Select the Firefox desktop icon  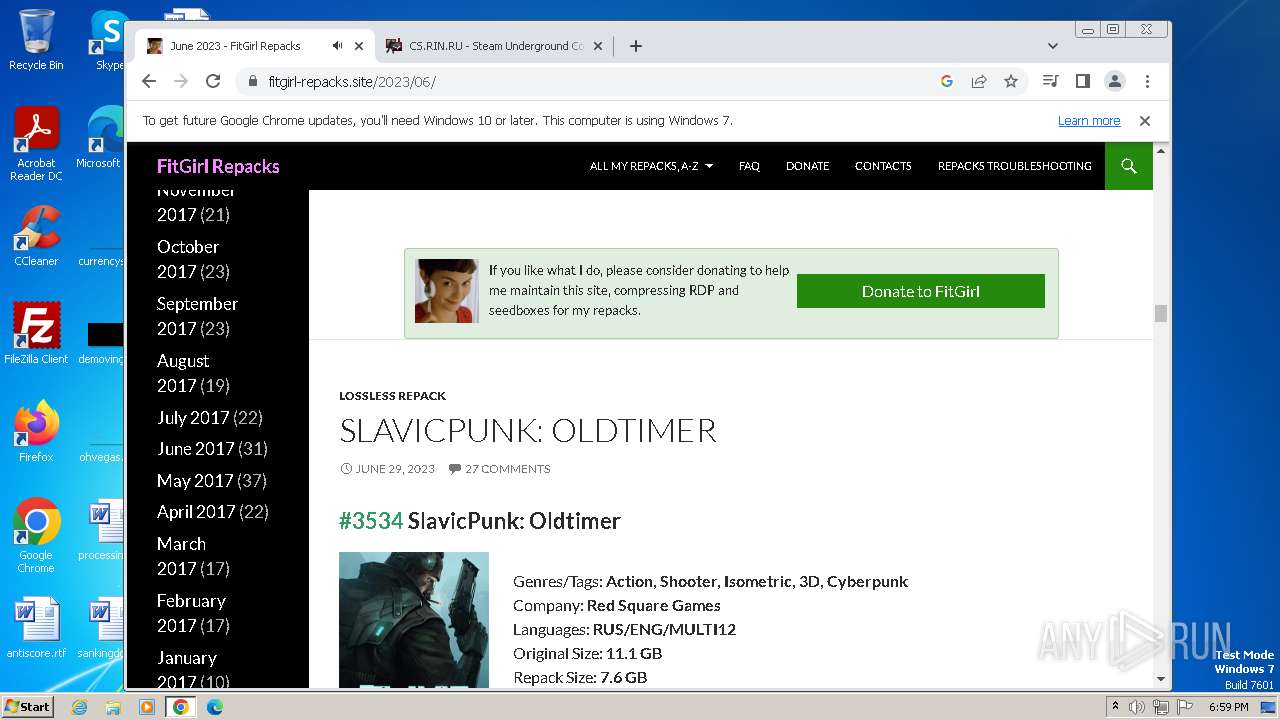point(36,431)
